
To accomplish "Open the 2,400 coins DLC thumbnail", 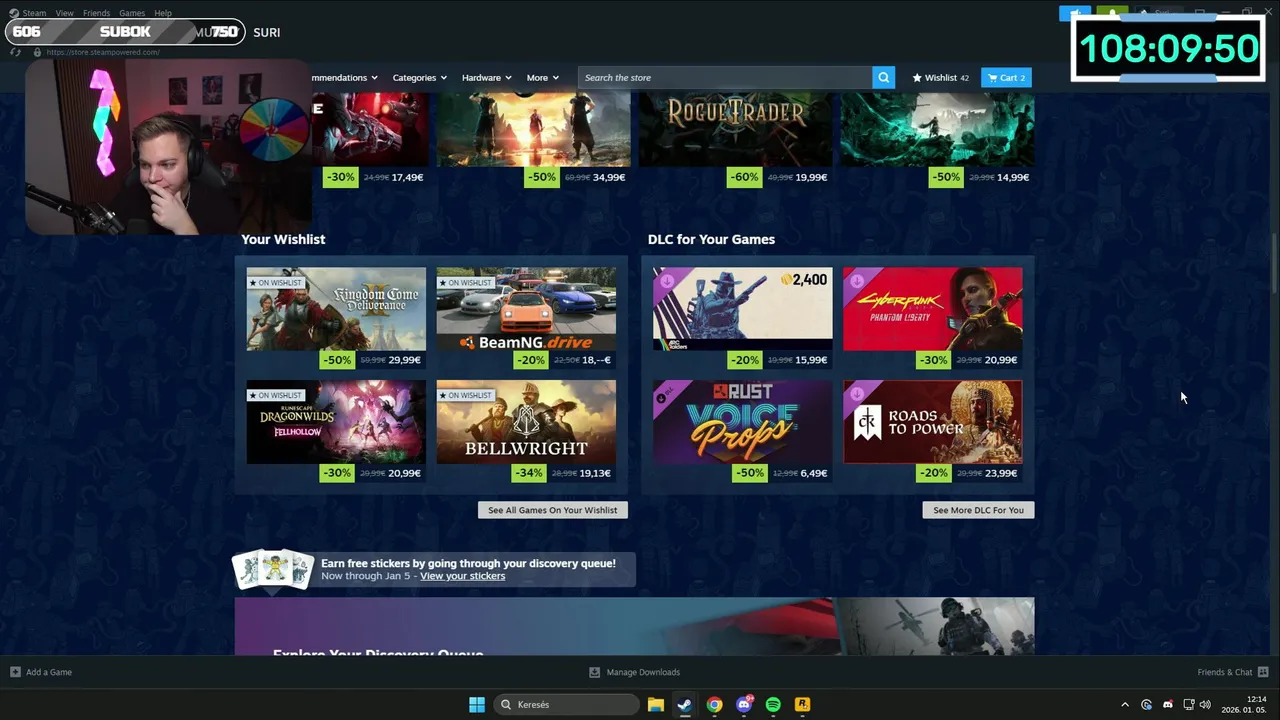I will pyautogui.click(x=742, y=309).
